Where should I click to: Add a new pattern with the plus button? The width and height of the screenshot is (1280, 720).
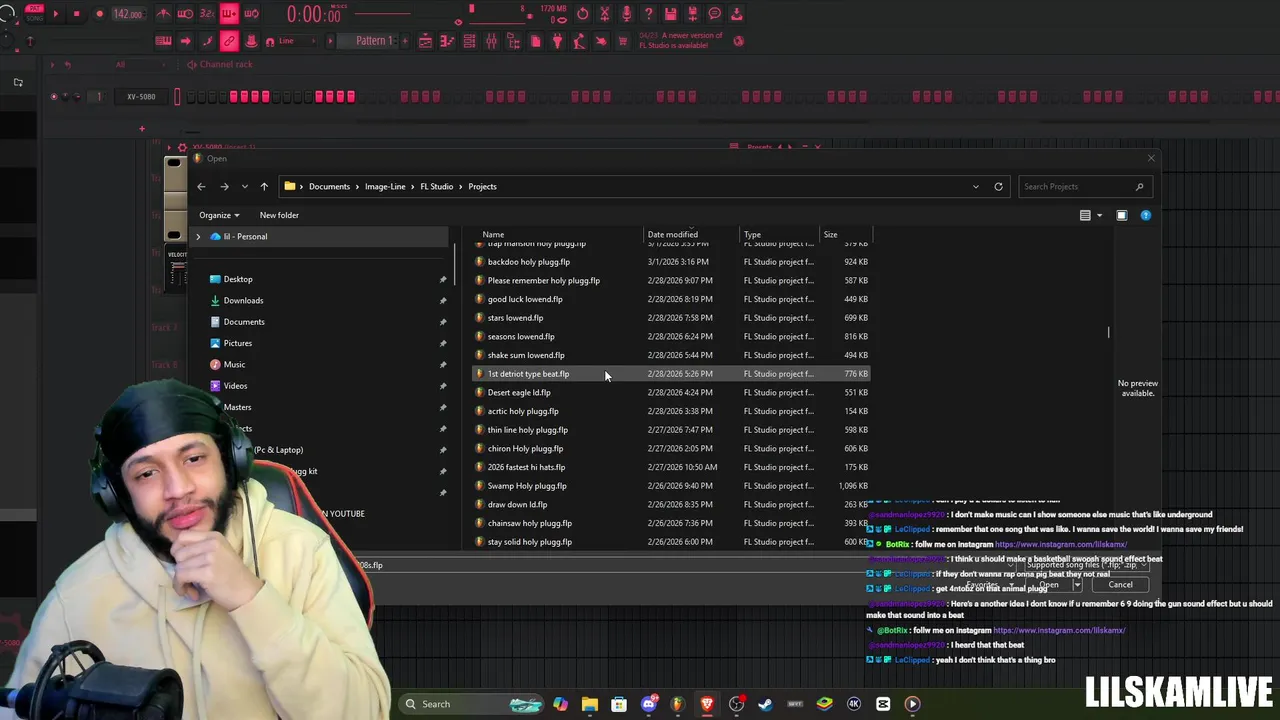coord(403,41)
